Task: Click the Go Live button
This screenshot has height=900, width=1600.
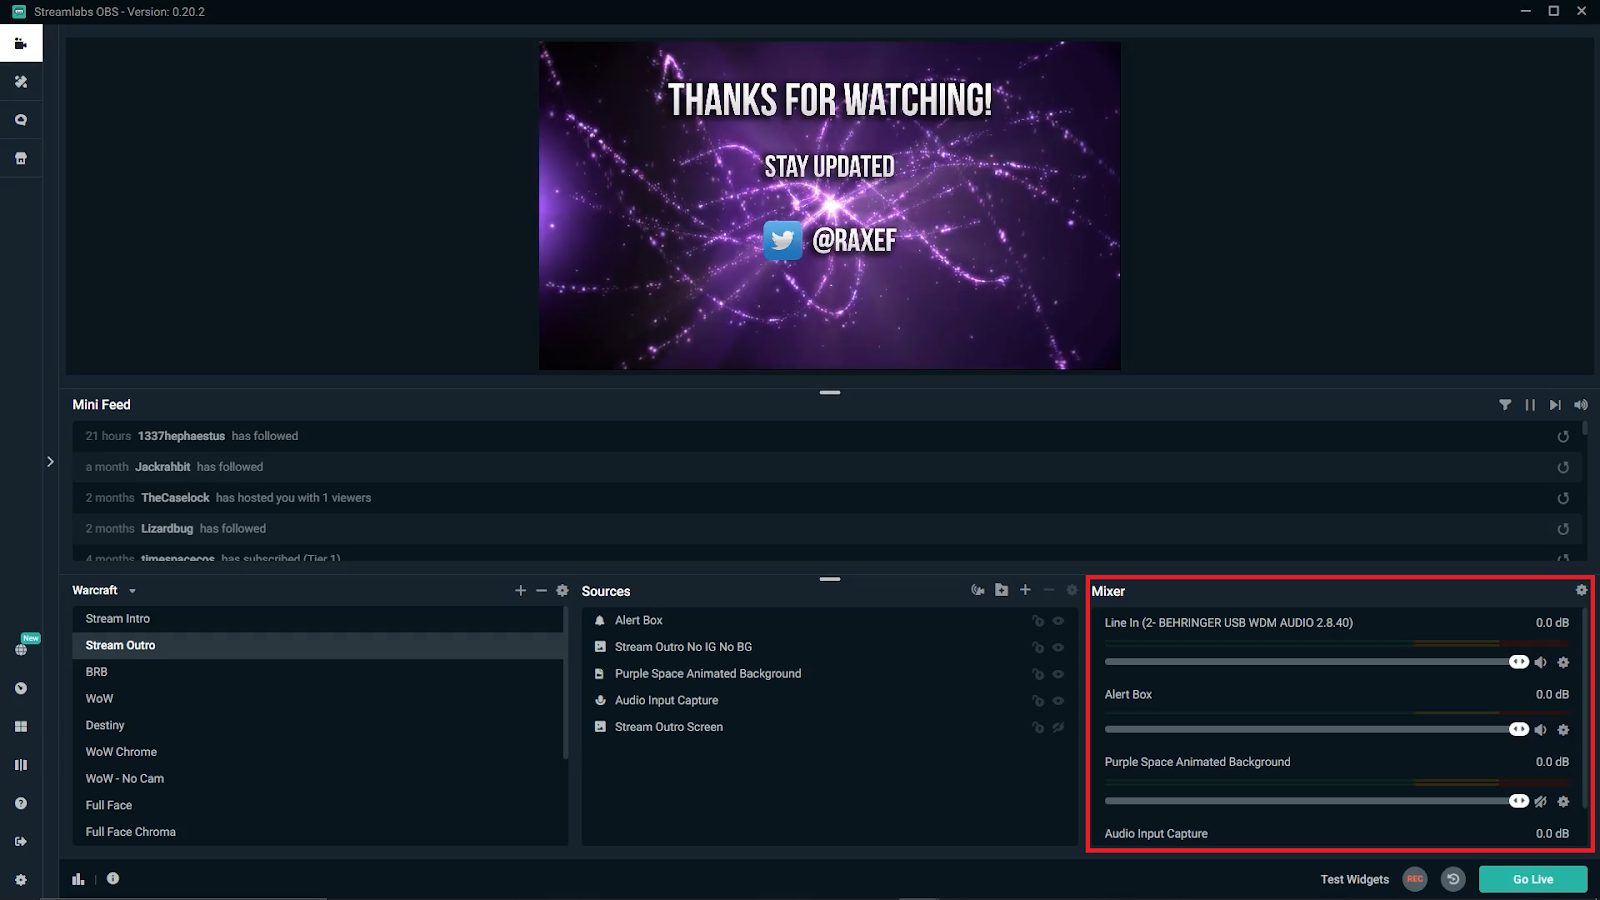Action: coord(1533,879)
